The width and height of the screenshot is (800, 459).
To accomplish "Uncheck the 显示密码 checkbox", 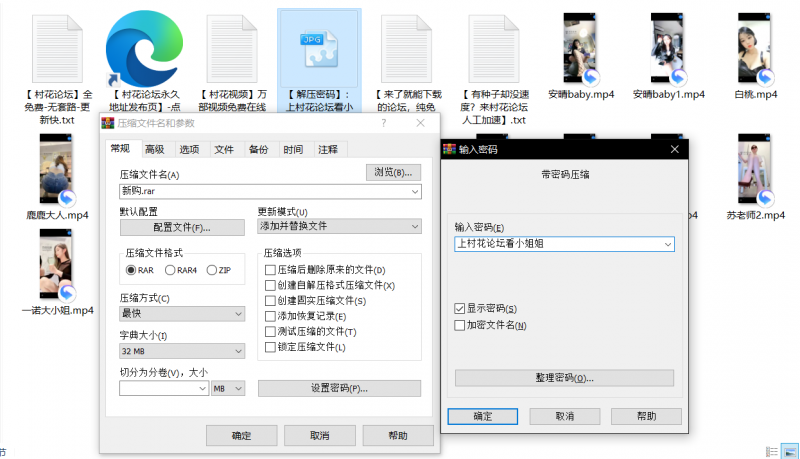I will tap(460, 309).
